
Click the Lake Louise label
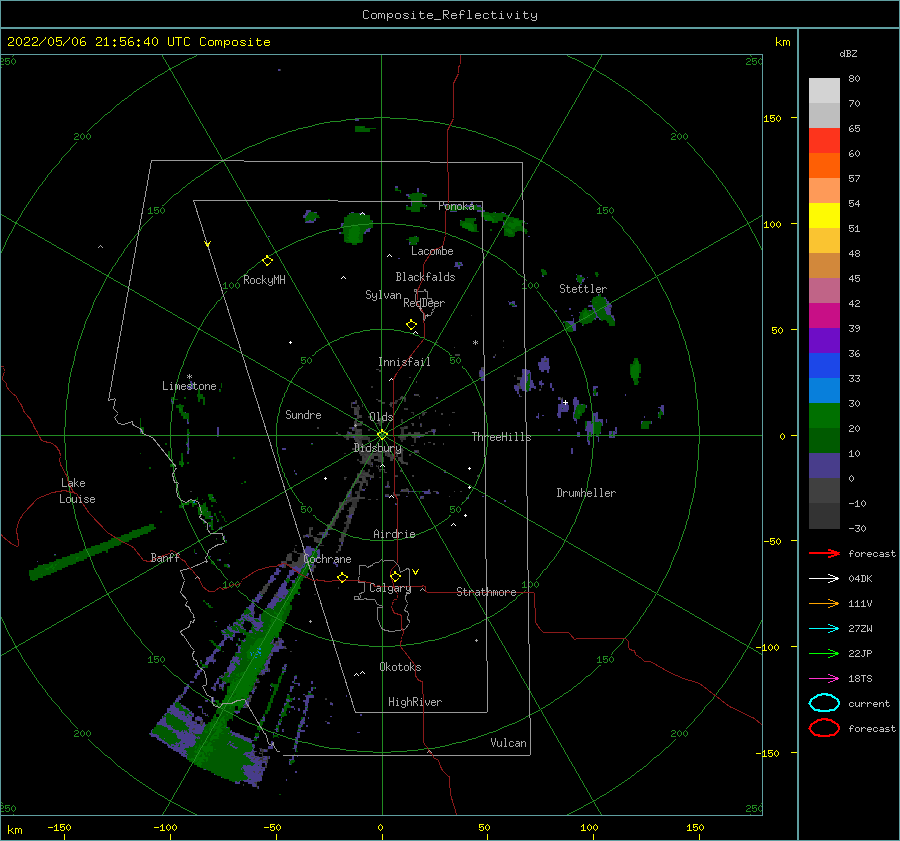click(77, 491)
